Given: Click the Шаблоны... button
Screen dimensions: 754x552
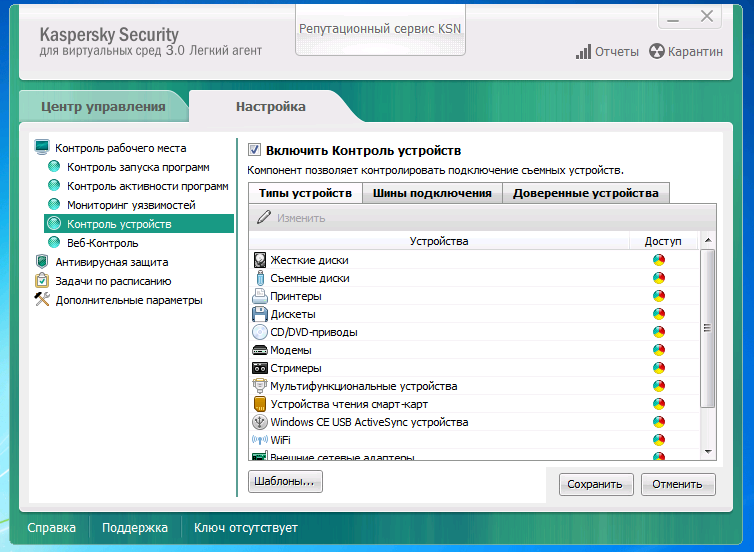Looking at the screenshot, I should tap(285, 481).
